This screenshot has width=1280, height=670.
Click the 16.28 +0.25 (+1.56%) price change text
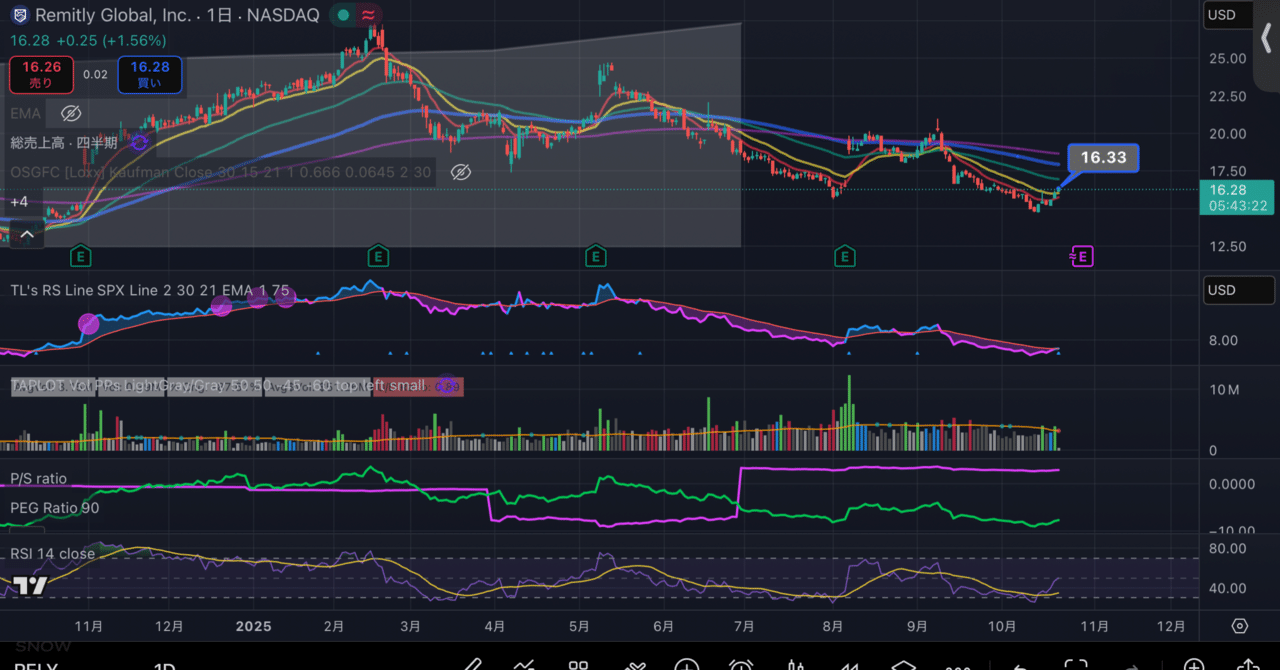(x=88, y=40)
